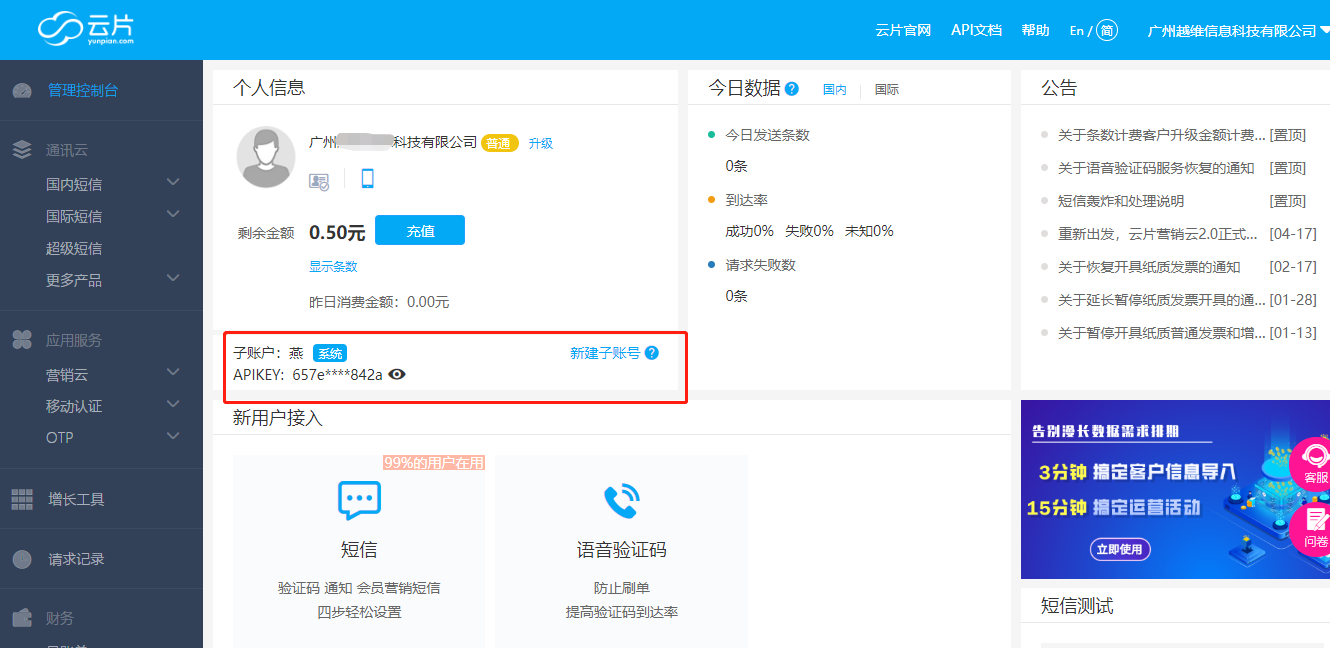Click the 财务 finance icon

(x=22, y=618)
